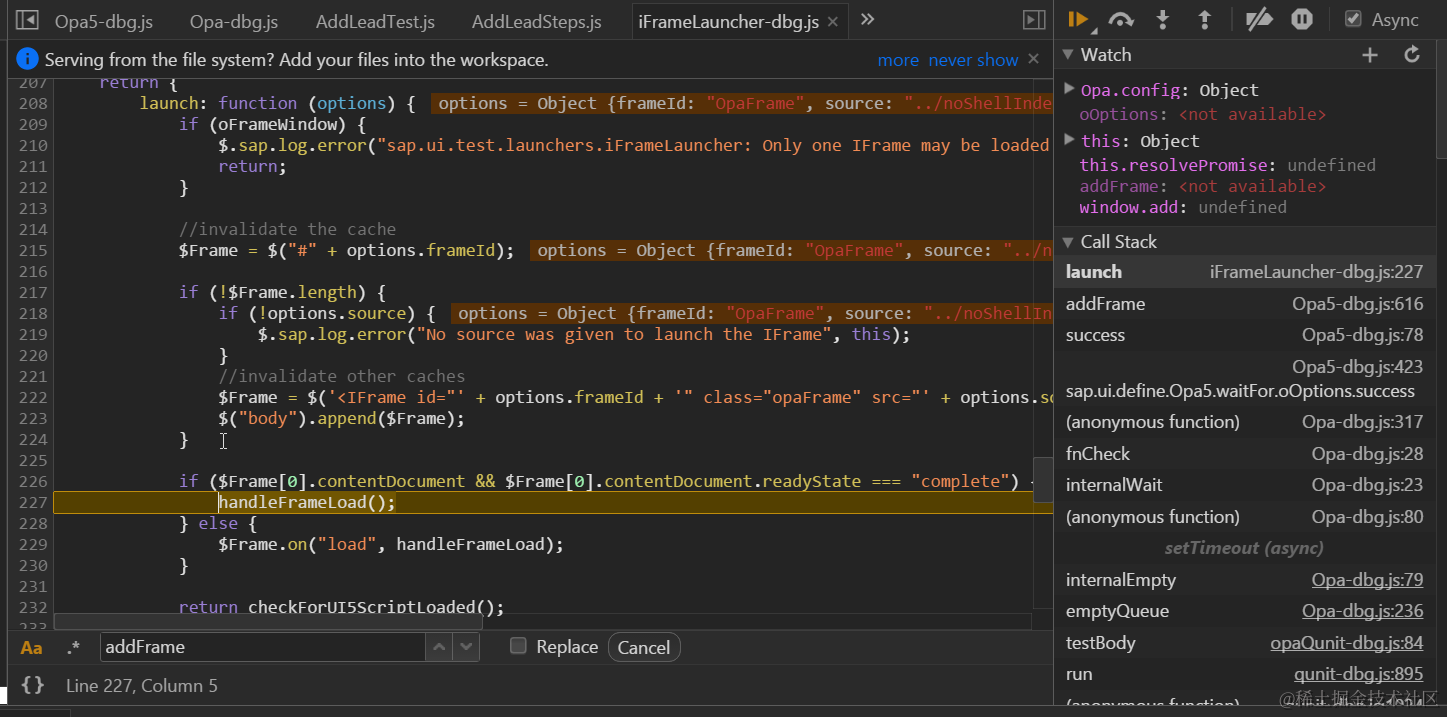The height and width of the screenshot is (717, 1447).
Task: Click addFrame watch expression
Action: tap(1203, 186)
